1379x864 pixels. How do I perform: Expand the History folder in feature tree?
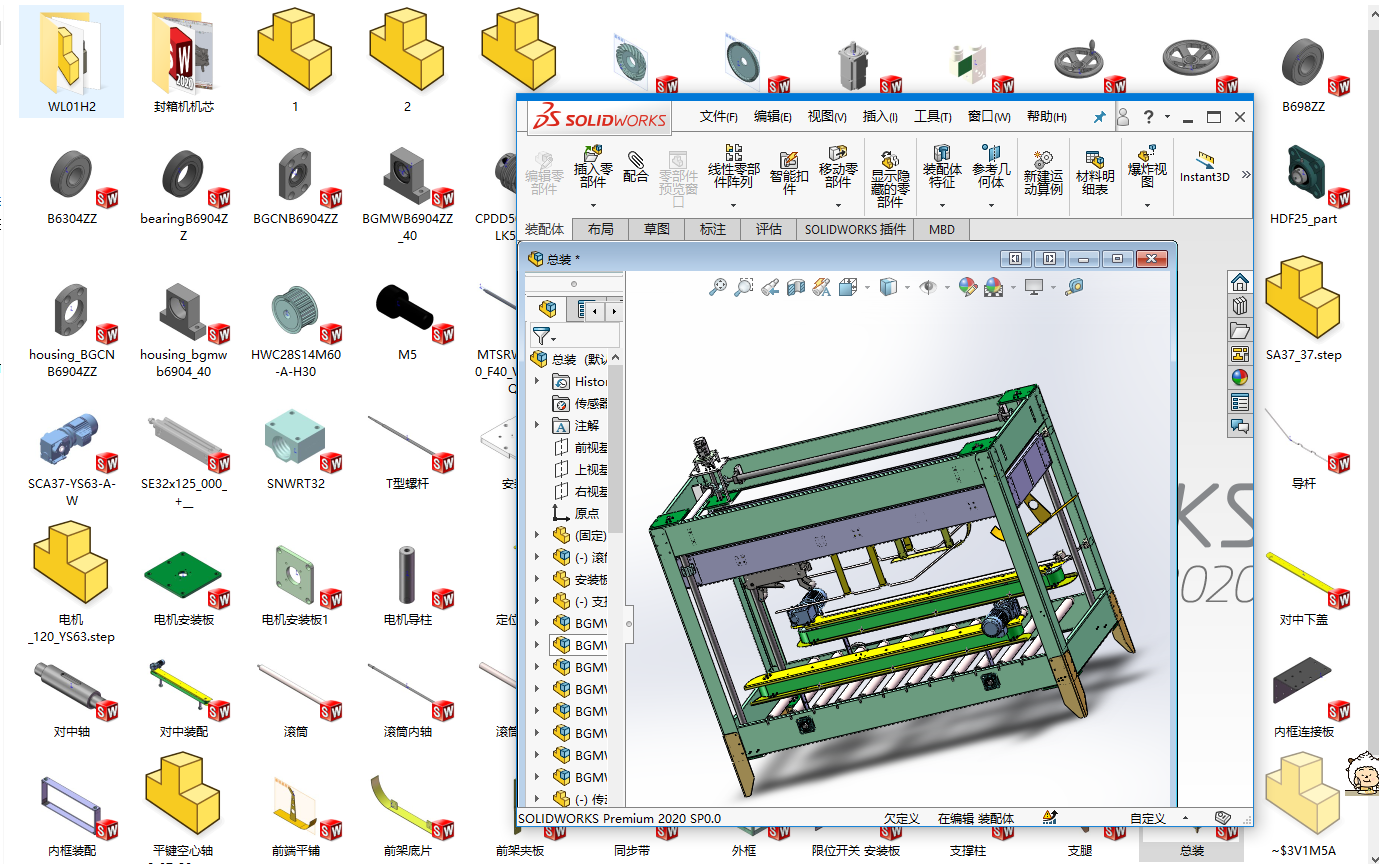coord(537,381)
